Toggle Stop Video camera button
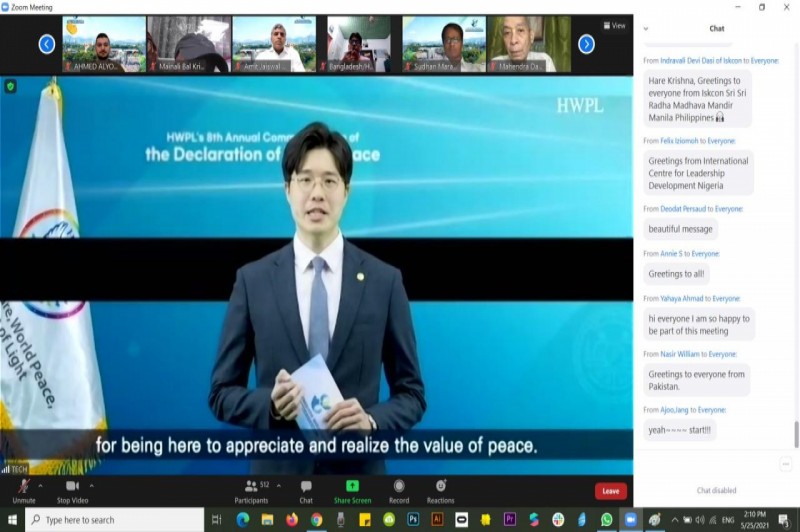Viewport: 800px width, 532px height. click(71, 488)
